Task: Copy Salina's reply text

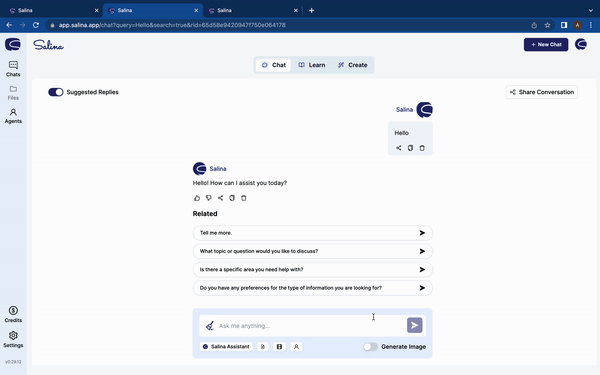Action: [232, 198]
